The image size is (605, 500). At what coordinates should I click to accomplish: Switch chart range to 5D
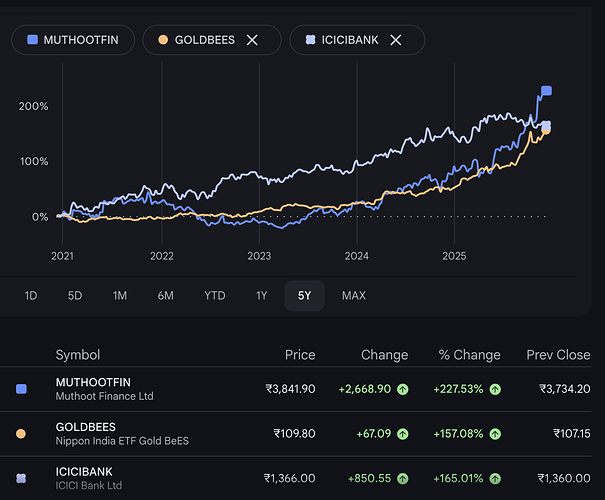pos(75,296)
